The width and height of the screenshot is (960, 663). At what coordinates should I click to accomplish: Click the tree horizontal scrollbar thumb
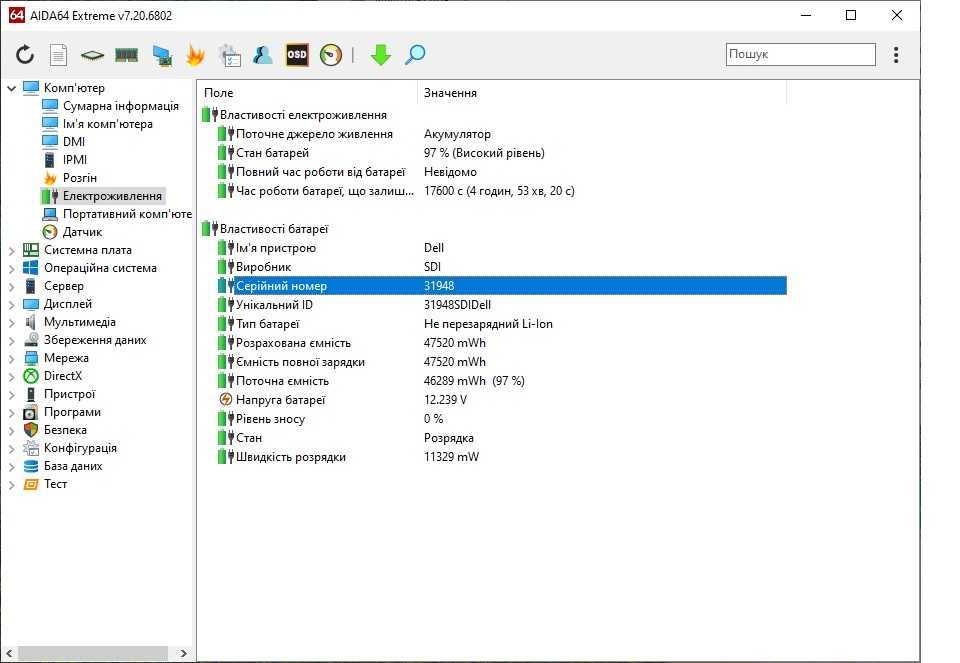92,653
